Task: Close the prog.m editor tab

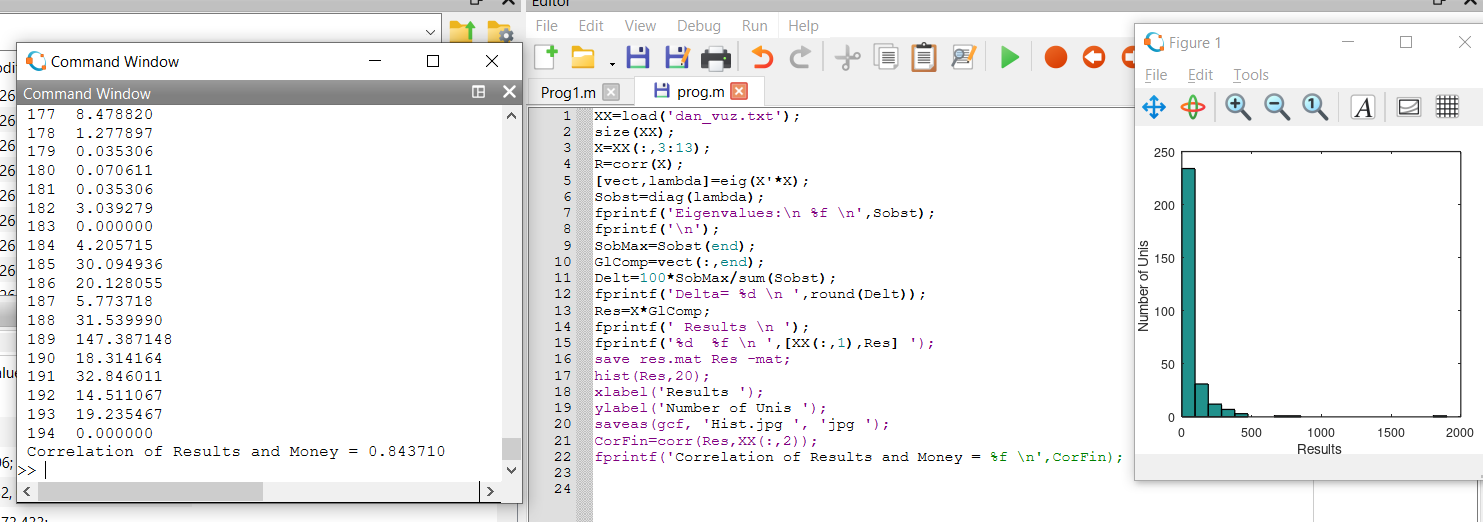Action: click(x=739, y=92)
